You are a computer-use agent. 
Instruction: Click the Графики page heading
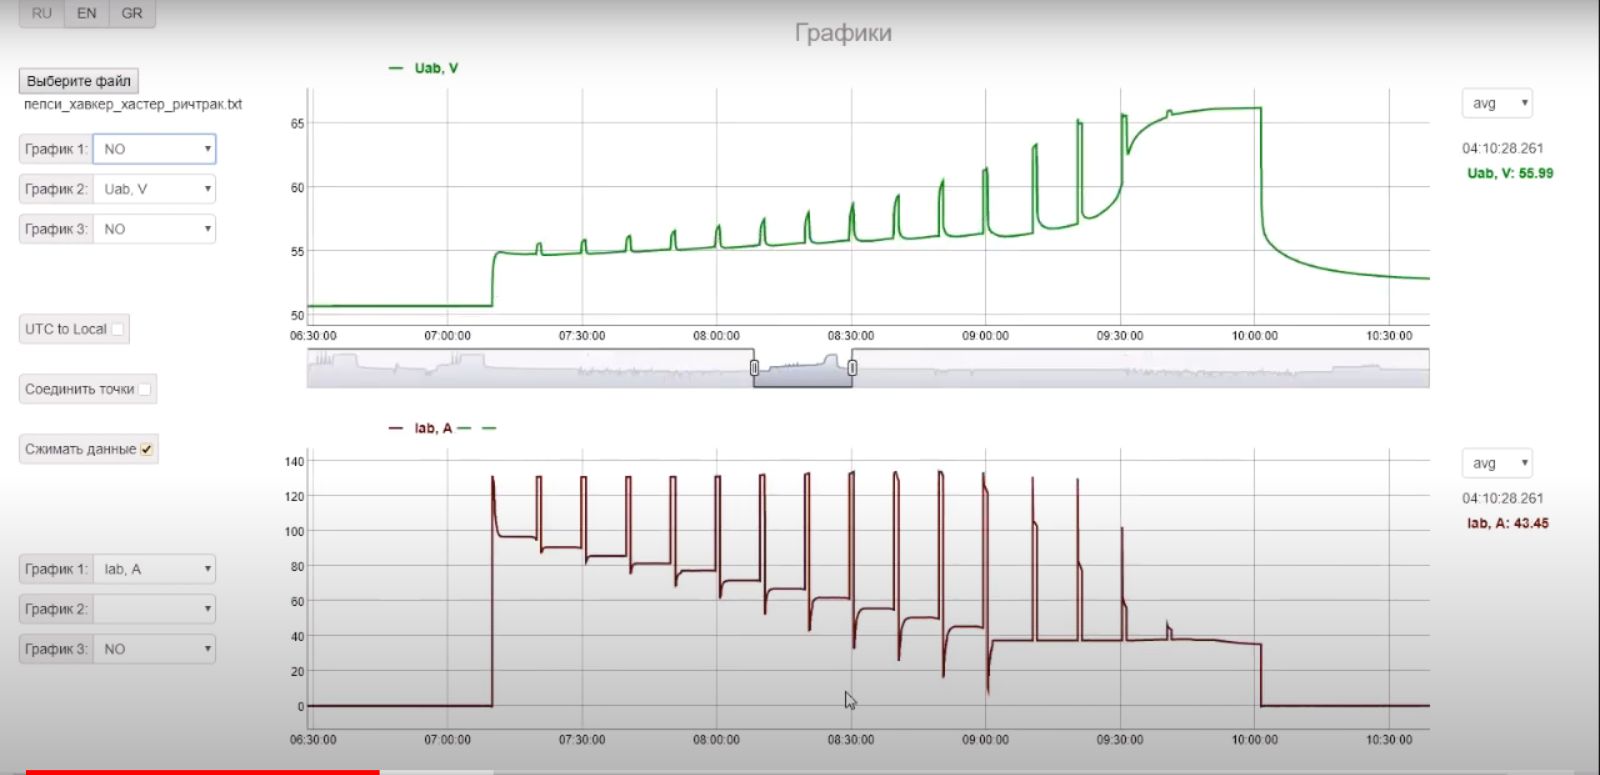click(843, 33)
